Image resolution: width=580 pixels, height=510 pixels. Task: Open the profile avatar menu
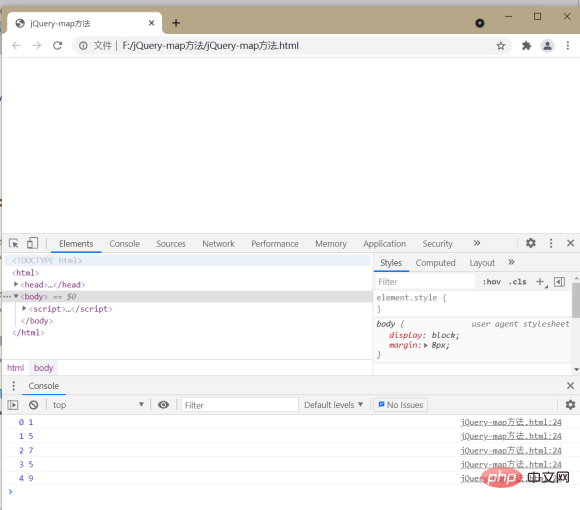coord(547,46)
